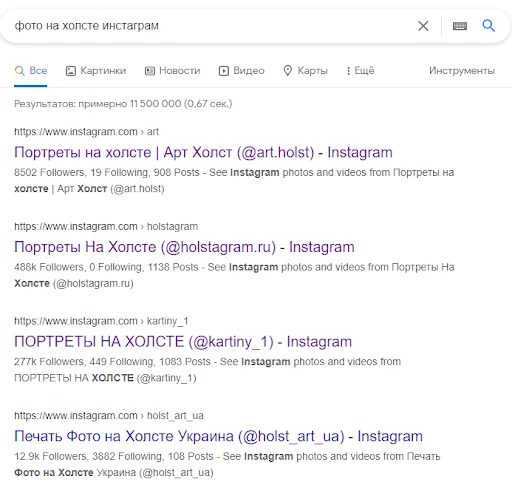Click the blue magnifier search icon
Image resolution: width=512 pixels, height=482 pixels.
pos(488,25)
